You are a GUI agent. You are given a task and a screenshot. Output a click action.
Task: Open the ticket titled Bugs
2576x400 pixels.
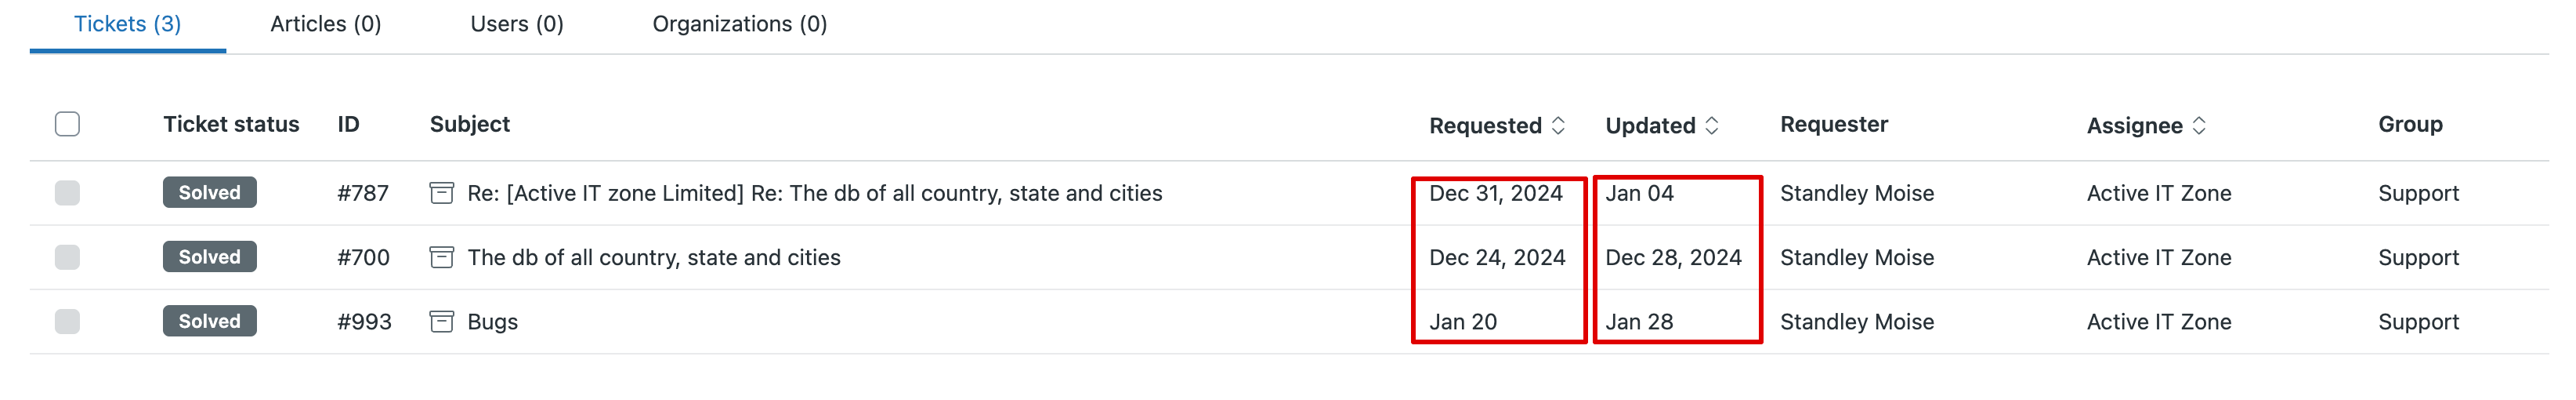click(x=492, y=322)
